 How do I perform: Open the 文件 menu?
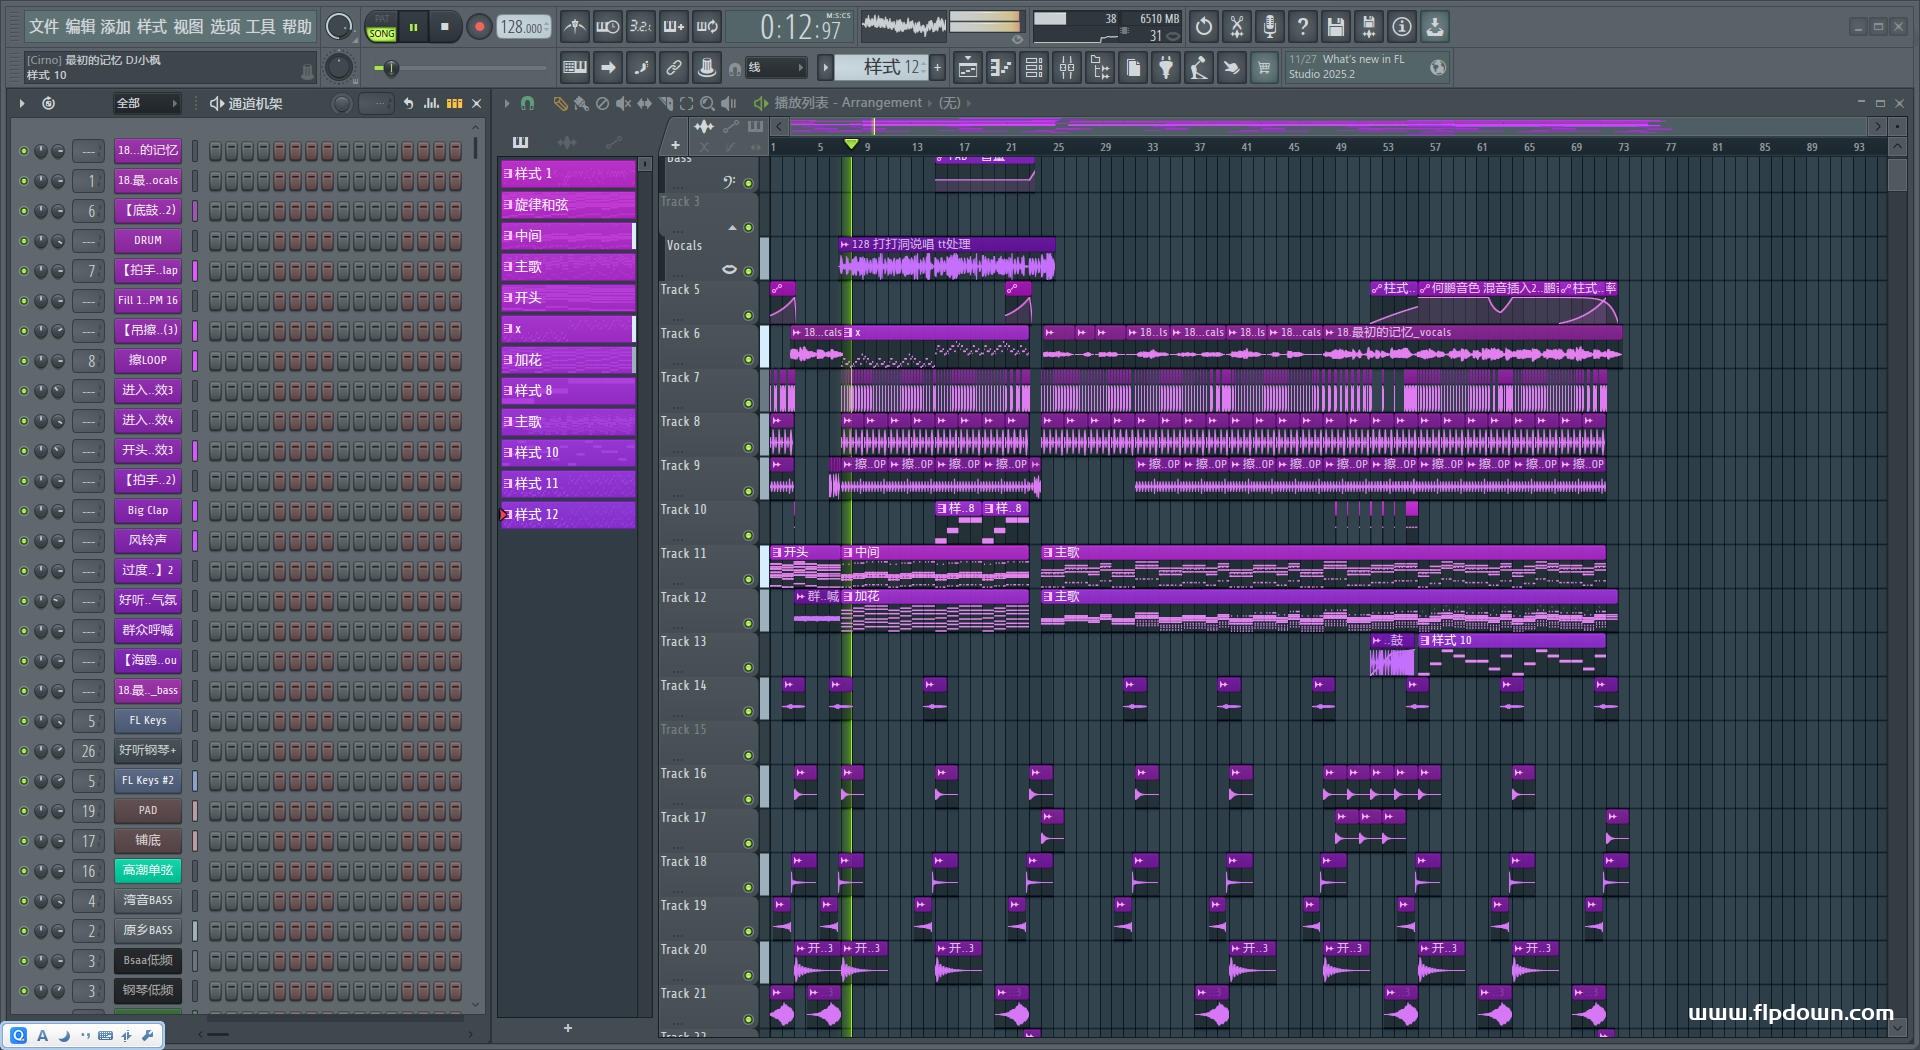click(44, 27)
